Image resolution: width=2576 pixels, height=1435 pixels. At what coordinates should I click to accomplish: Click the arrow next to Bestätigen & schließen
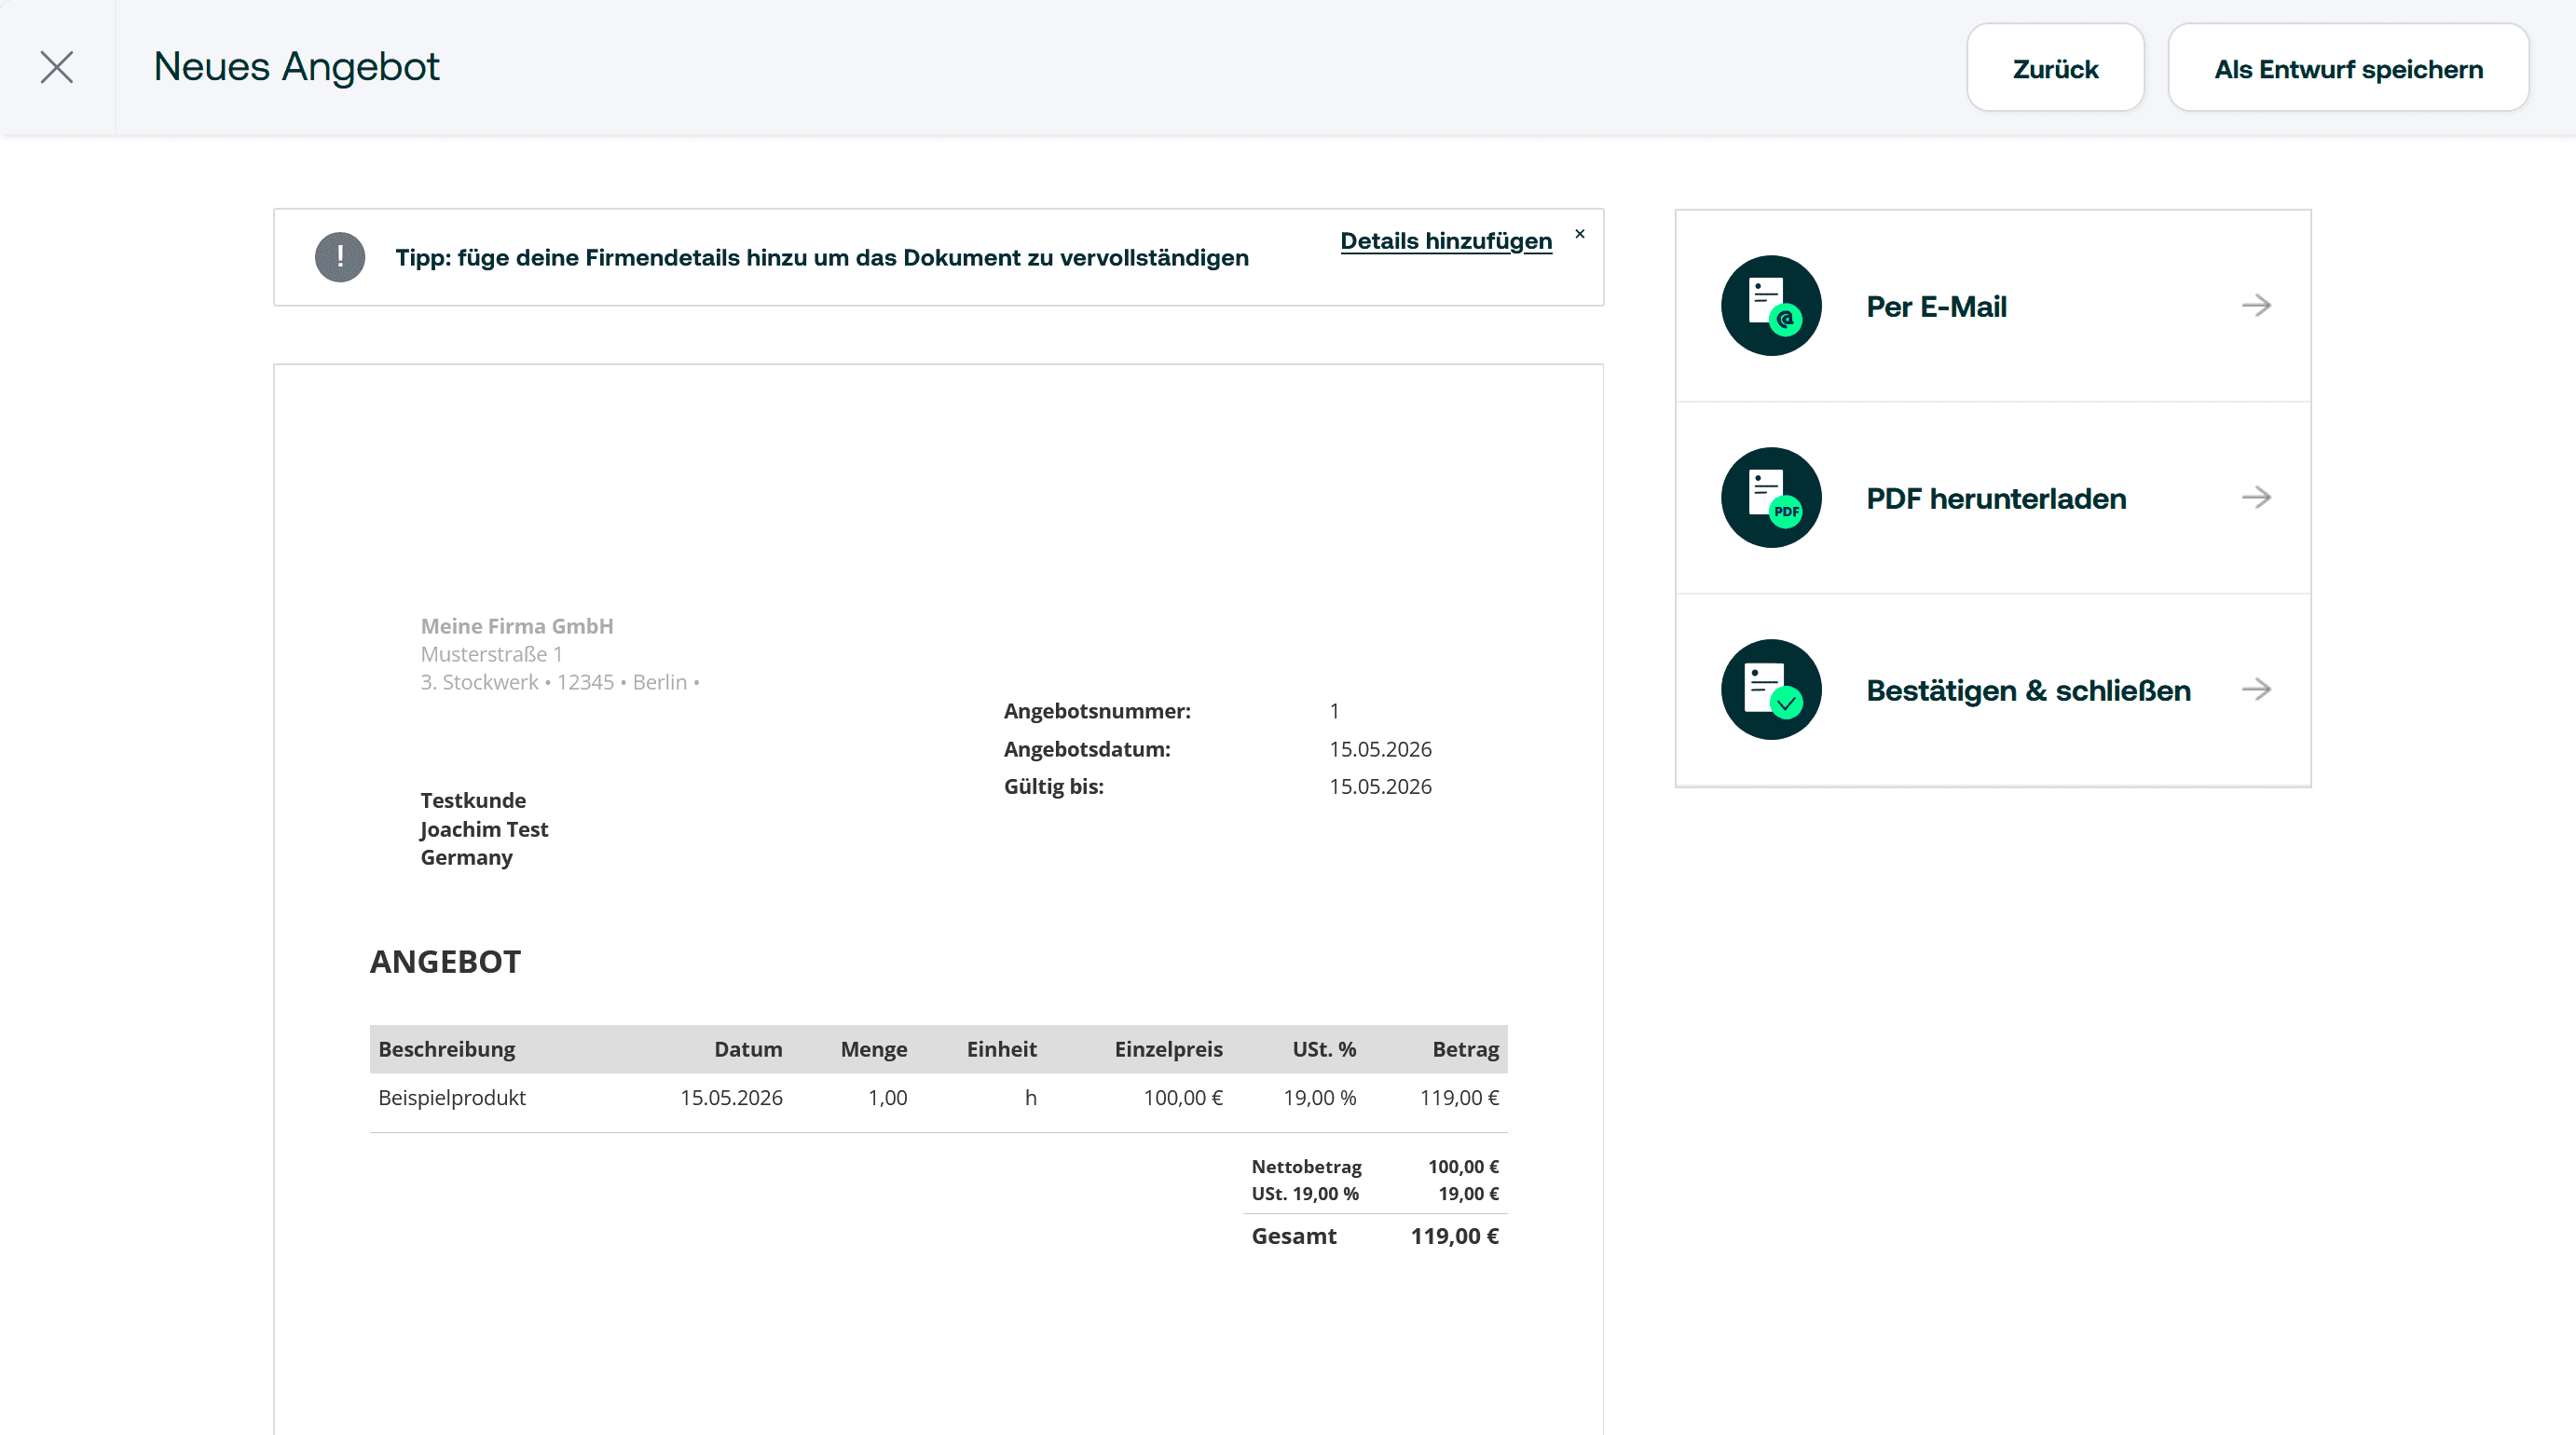tap(2256, 689)
